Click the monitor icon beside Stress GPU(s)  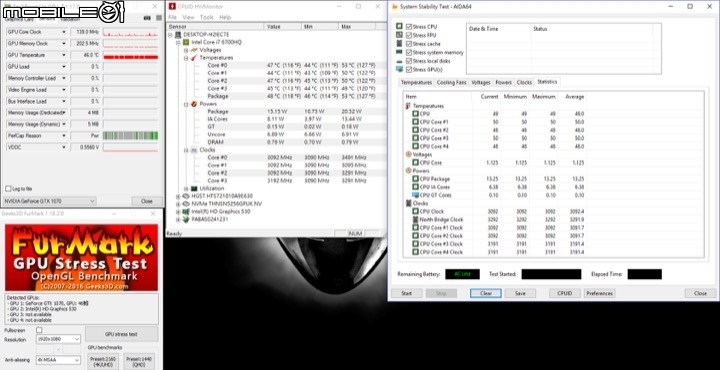pyautogui.click(x=399, y=69)
